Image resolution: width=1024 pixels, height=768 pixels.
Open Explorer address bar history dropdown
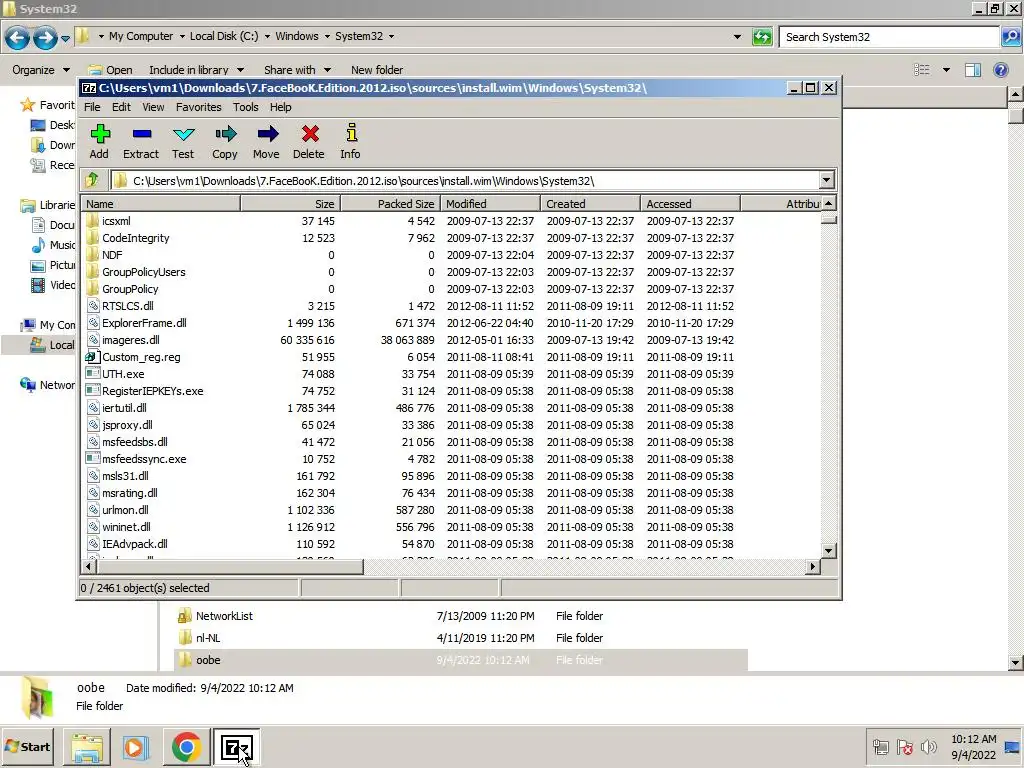737,37
